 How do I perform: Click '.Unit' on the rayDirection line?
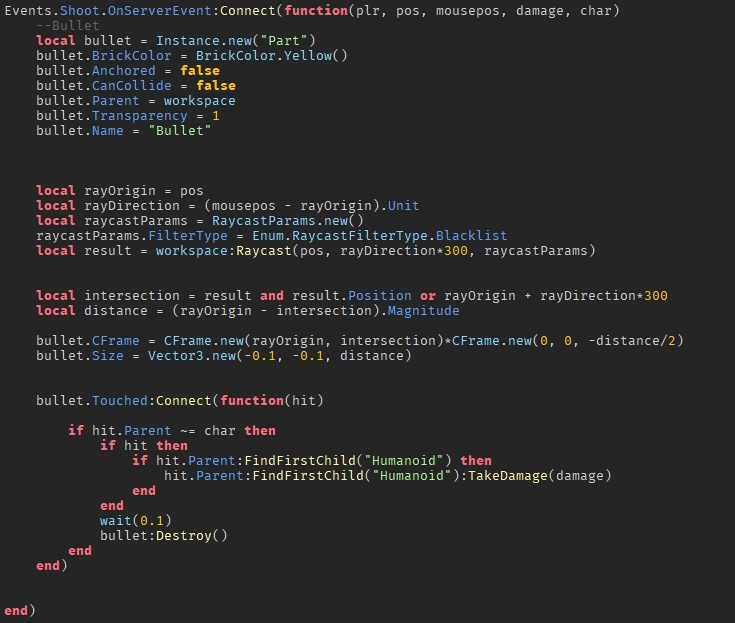[x=401, y=206]
